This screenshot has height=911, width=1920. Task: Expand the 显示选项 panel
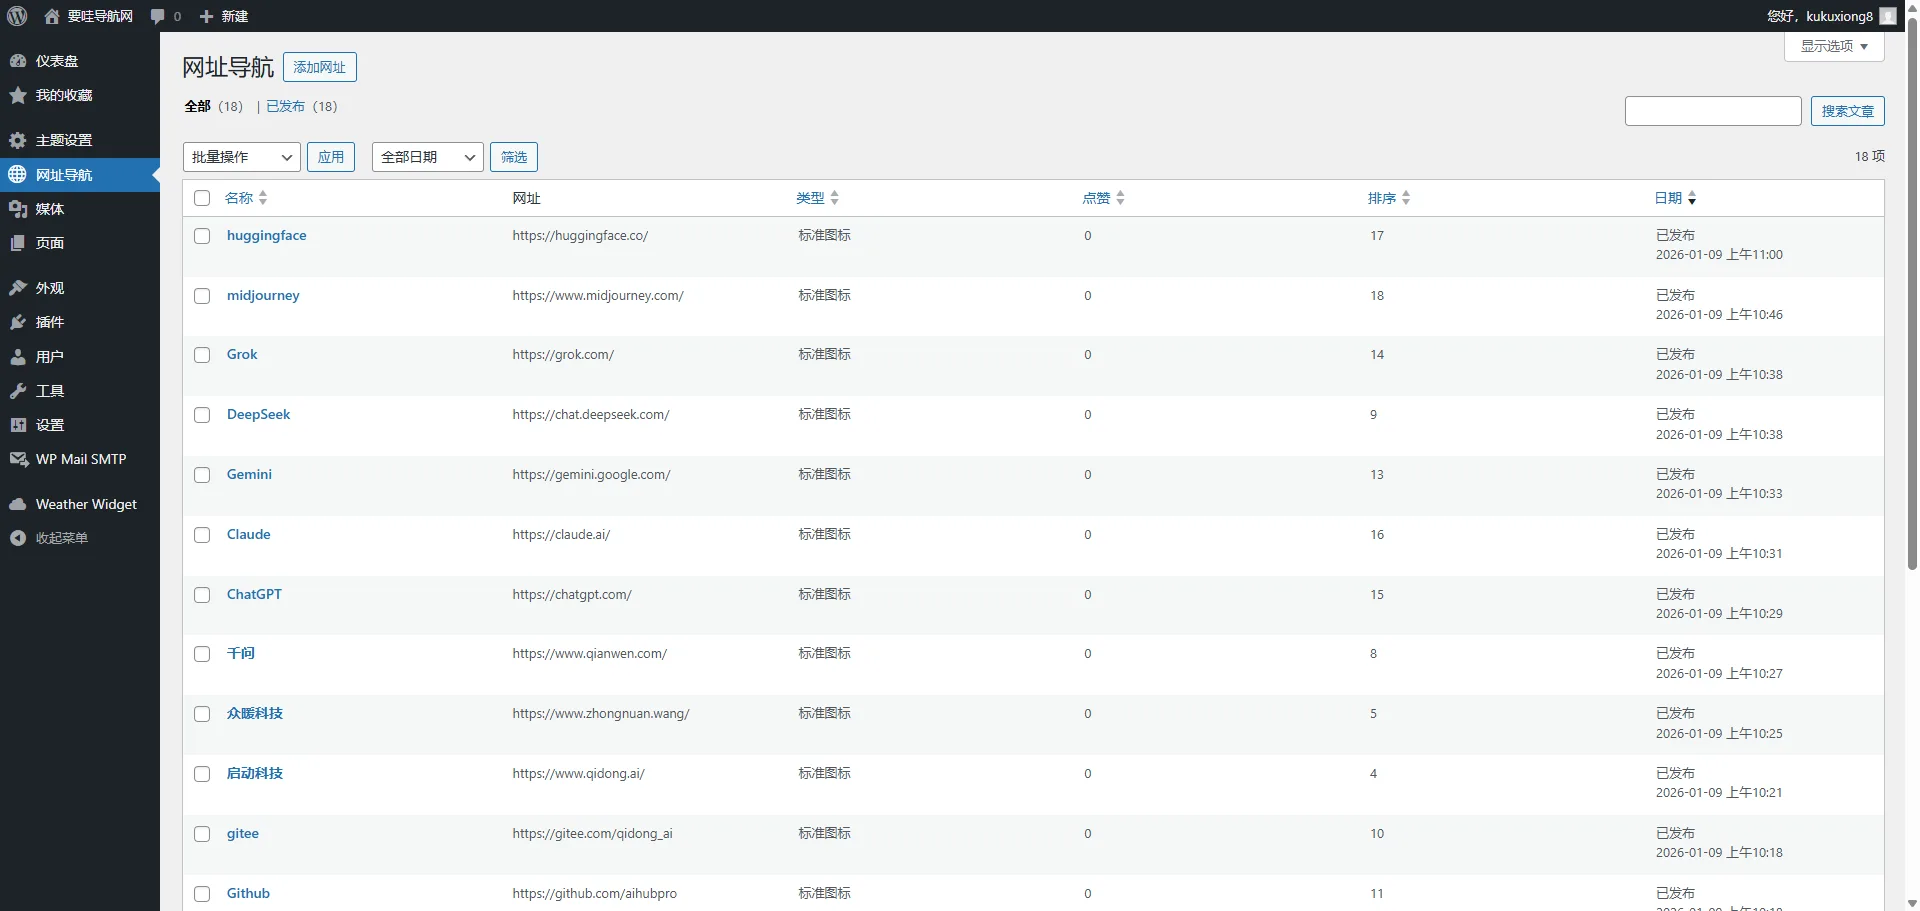click(1834, 46)
